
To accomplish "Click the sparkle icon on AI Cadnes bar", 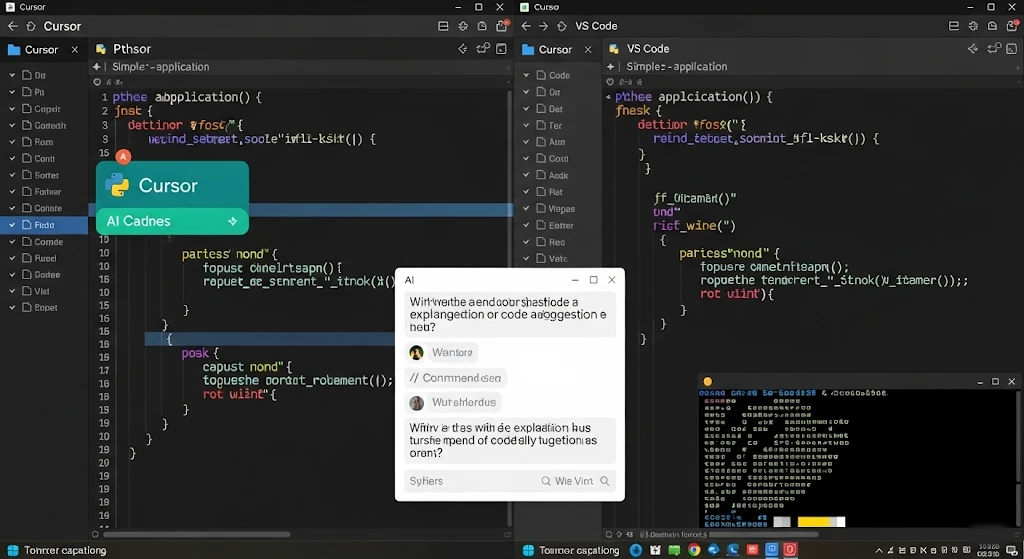I will pyautogui.click(x=232, y=221).
